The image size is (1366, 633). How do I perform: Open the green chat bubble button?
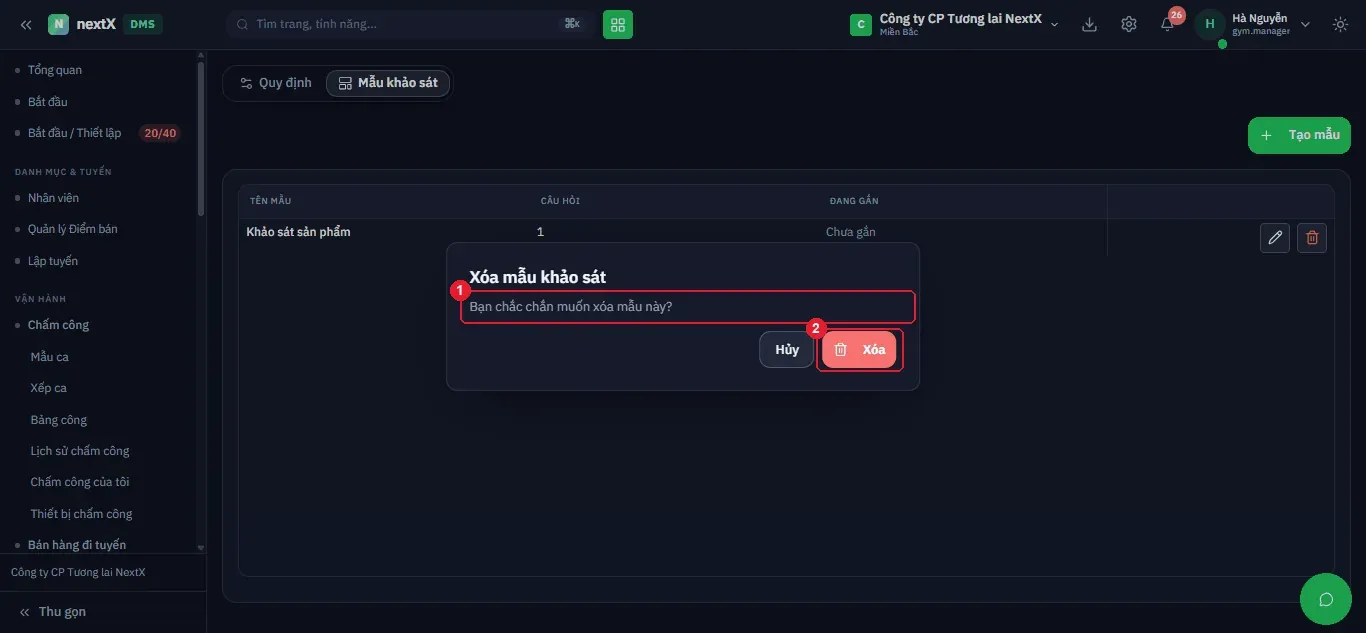pyautogui.click(x=1326, y=599)
